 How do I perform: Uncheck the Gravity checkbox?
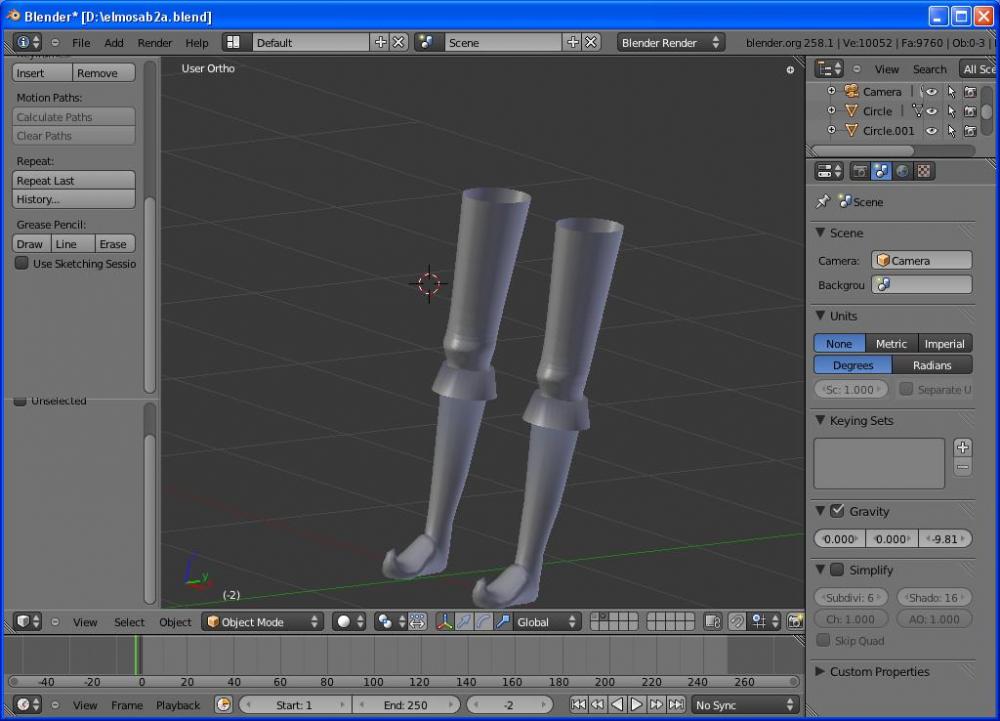[837, 511]
